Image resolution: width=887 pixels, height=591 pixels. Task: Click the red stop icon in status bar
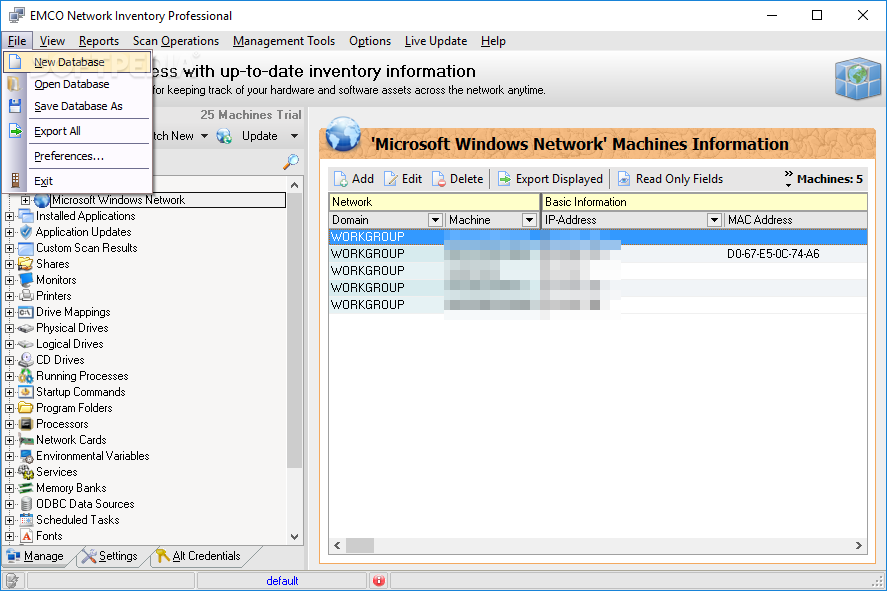378,581
